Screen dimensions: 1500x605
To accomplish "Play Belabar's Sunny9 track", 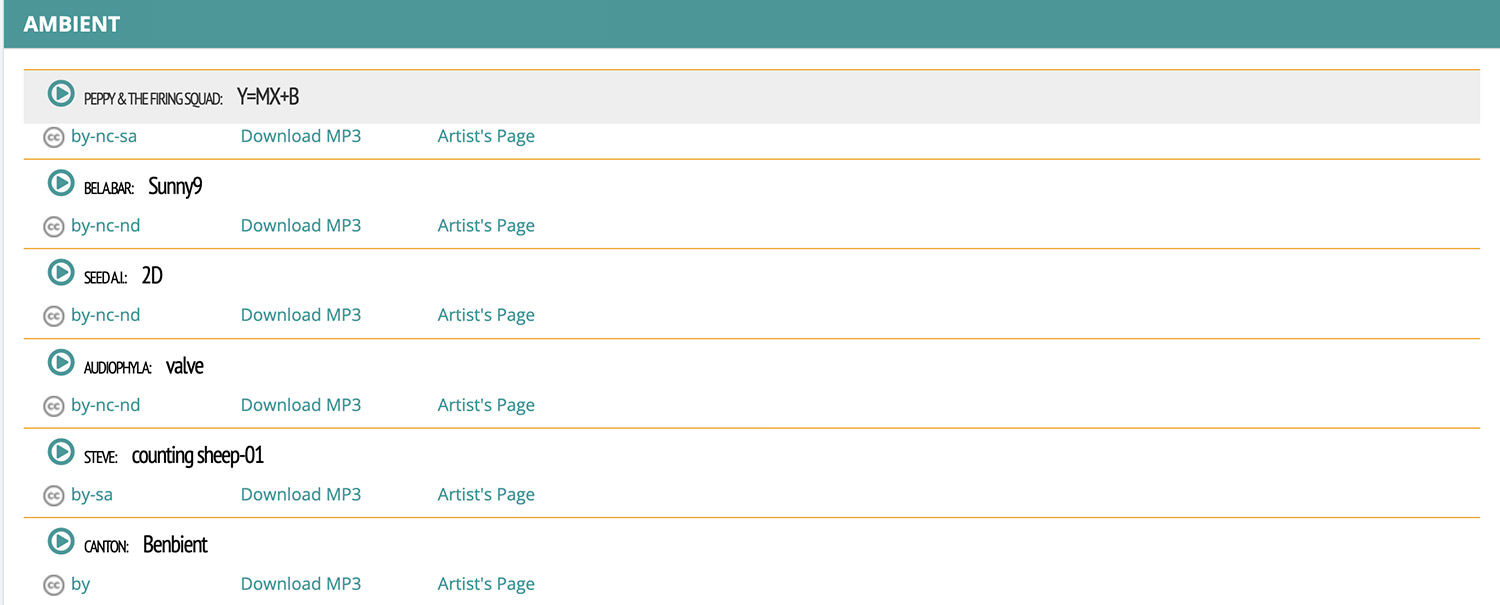I will point(61,183).
